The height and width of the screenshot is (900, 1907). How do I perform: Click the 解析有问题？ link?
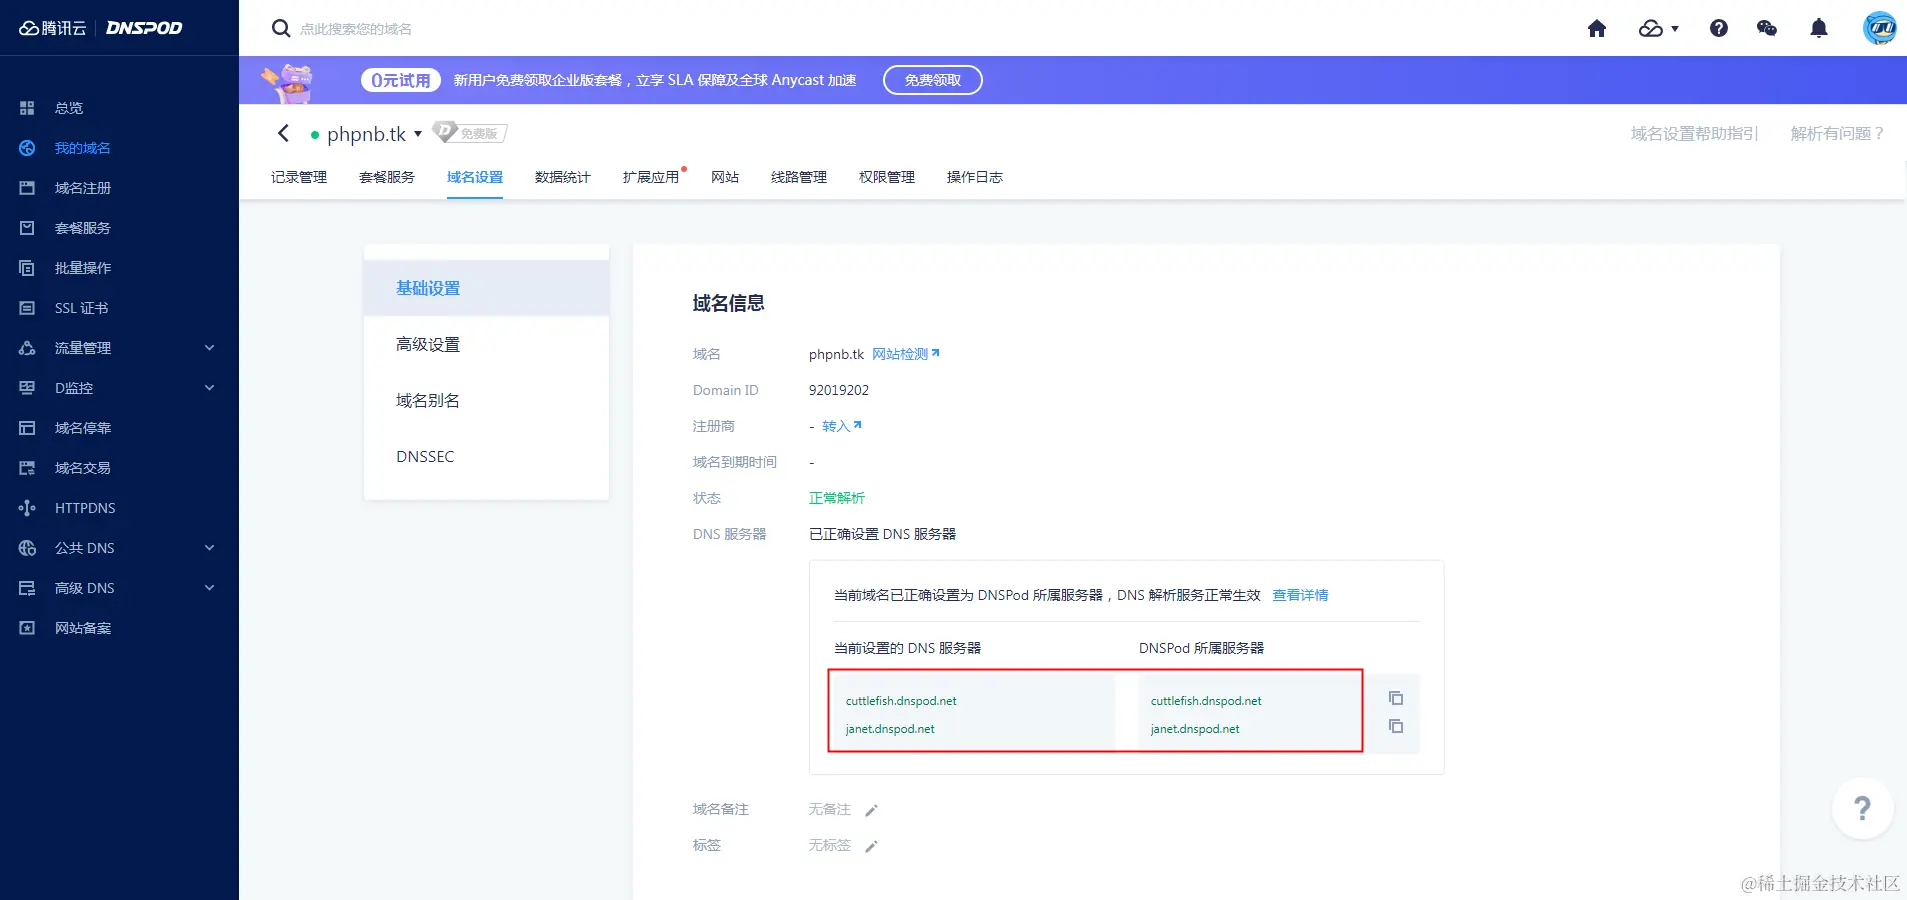pos(1837,133)
